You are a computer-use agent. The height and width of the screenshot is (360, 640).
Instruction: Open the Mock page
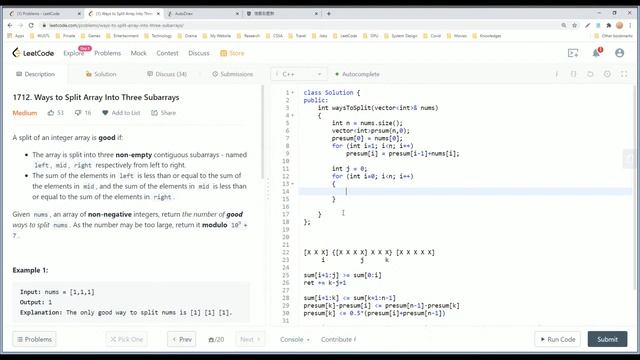pos(138,53)
